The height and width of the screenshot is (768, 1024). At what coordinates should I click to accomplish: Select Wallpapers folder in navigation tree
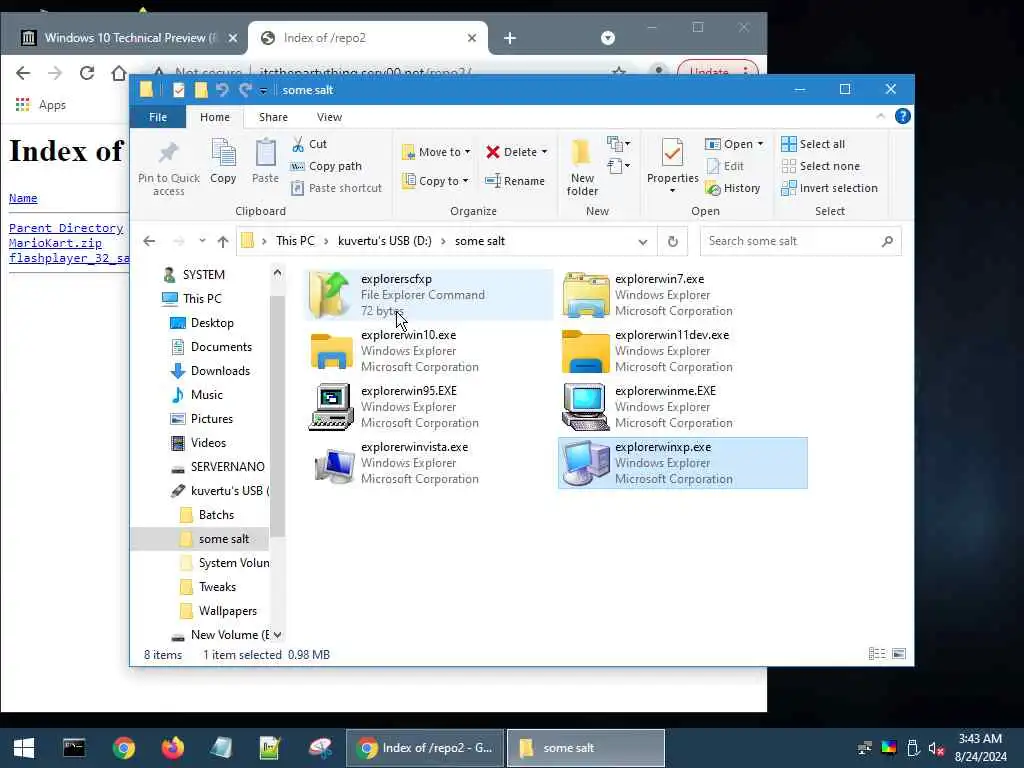coord(227,611)
